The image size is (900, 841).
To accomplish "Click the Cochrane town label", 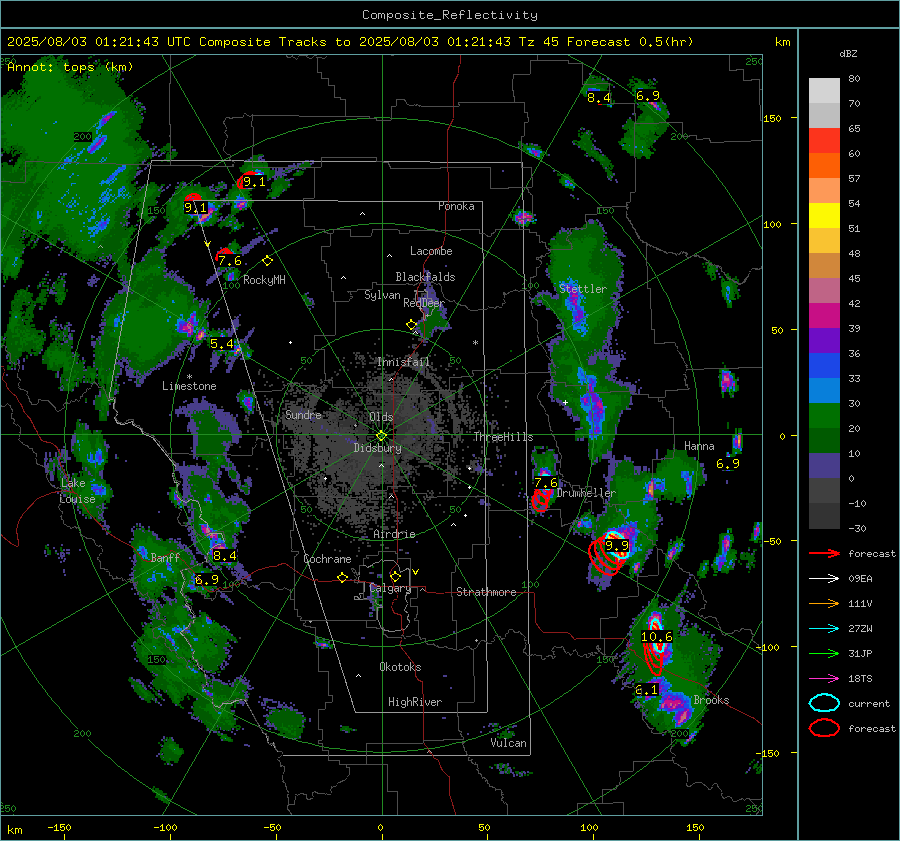I will pyautogui.click(x=327, y=559).
